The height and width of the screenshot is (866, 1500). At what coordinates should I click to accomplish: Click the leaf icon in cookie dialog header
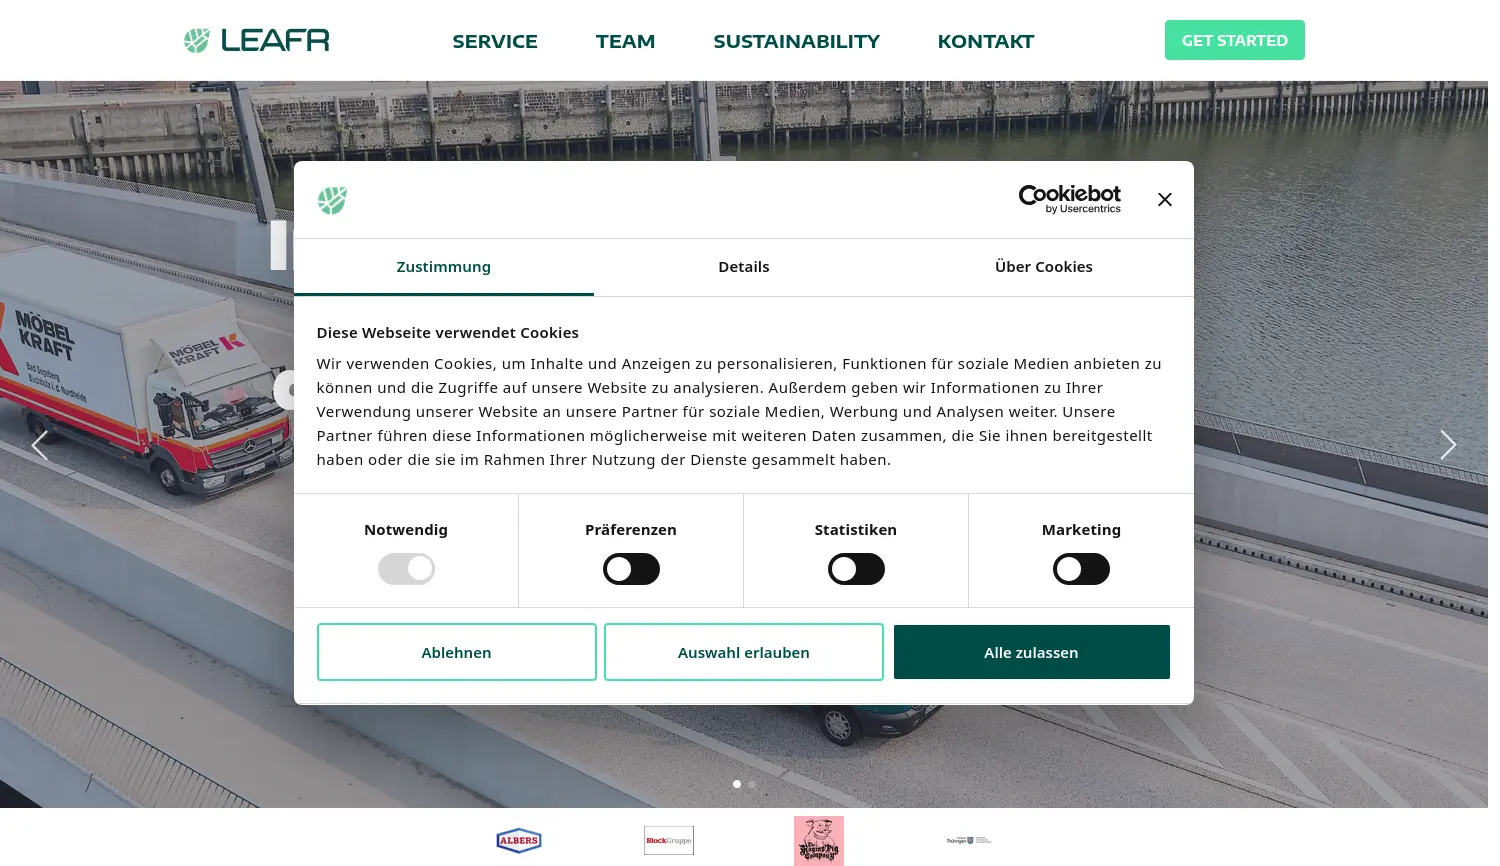point(332,200)
